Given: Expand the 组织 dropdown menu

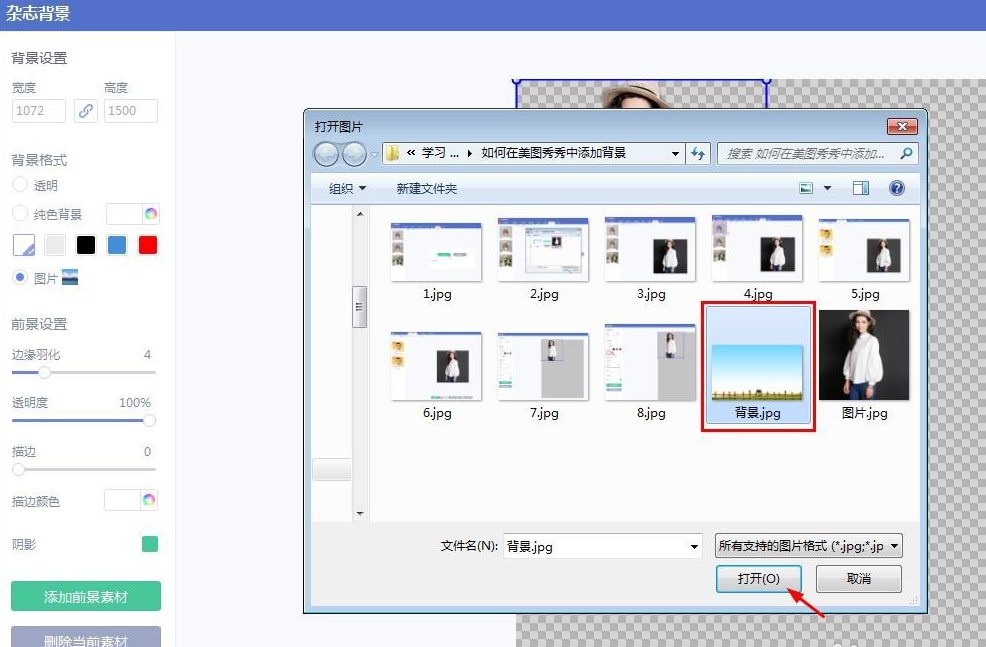Looking at the screenshot, I should (x=347, y=188).
